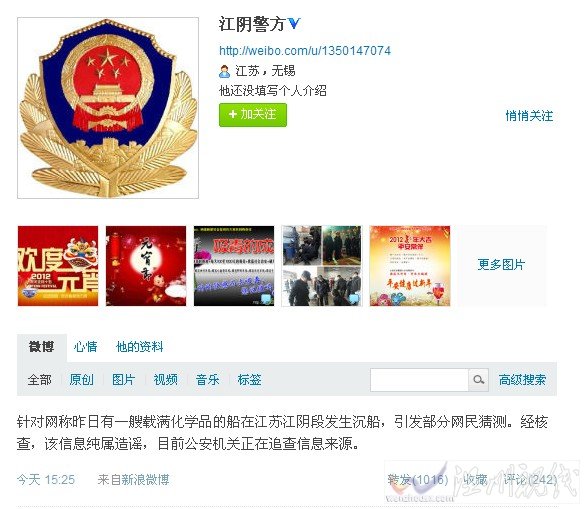This screenshot has width=585, height=509.
Task: Open the police badge profile avatar
Action: click(x=108, y=108)
